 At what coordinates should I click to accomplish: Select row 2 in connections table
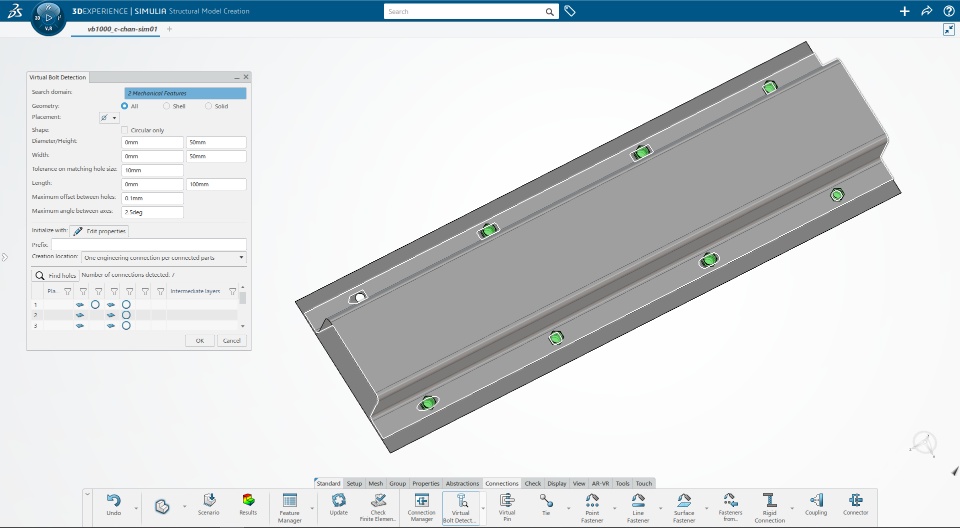pos(134,315)
